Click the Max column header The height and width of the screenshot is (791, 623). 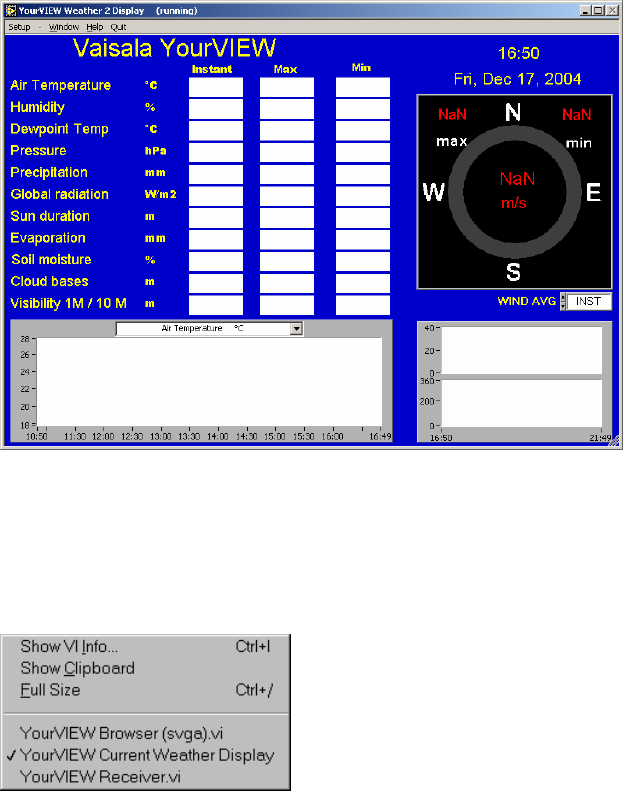click(286, 70)
